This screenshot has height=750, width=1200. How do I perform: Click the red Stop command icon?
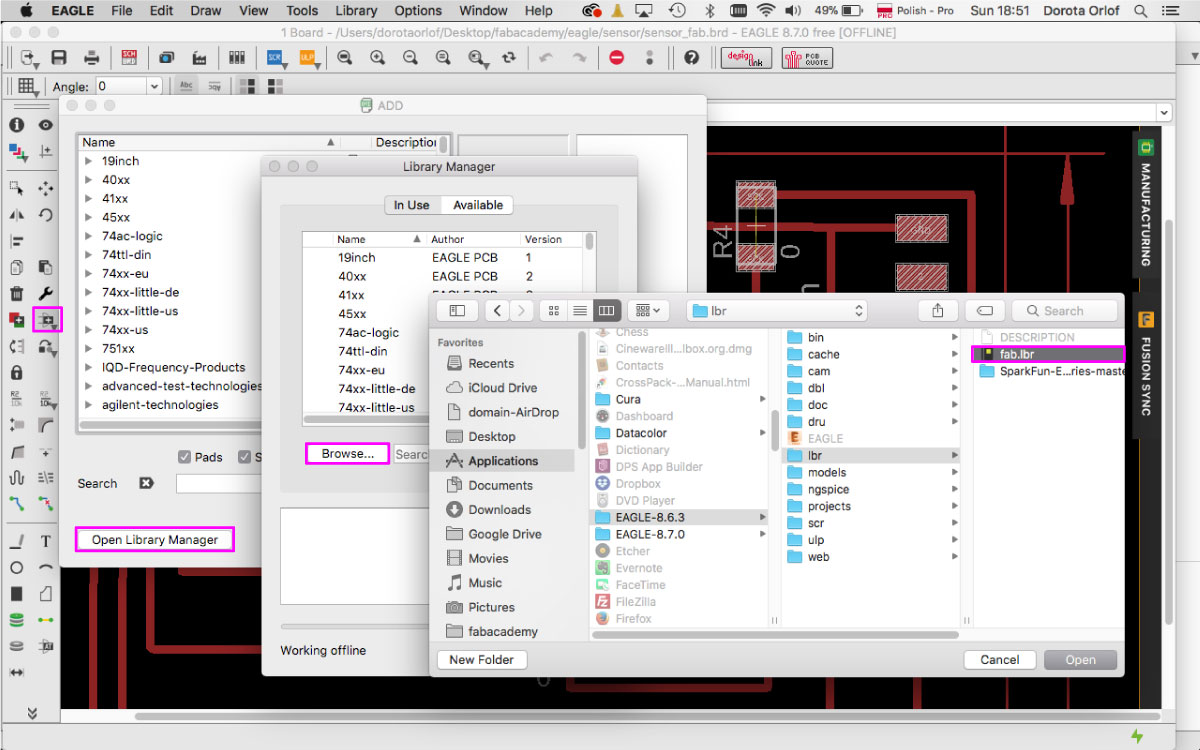pyautogui.click(x=617, y=58)
